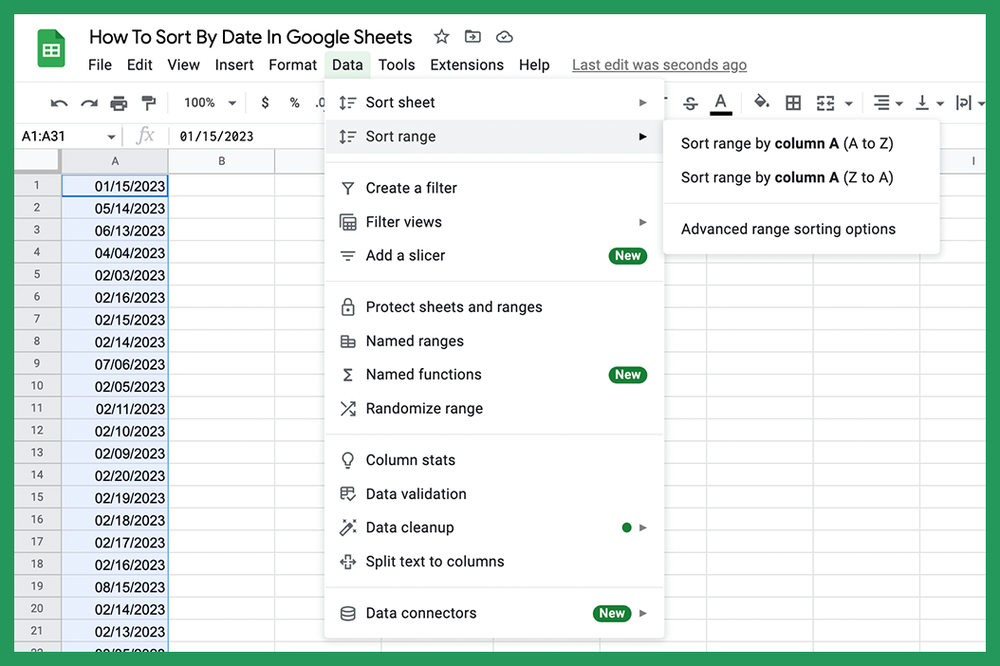The height and width of the screenshot is (666, 1000).
Task: Open the vertical align icon
Action: click(x=922, y=103)
